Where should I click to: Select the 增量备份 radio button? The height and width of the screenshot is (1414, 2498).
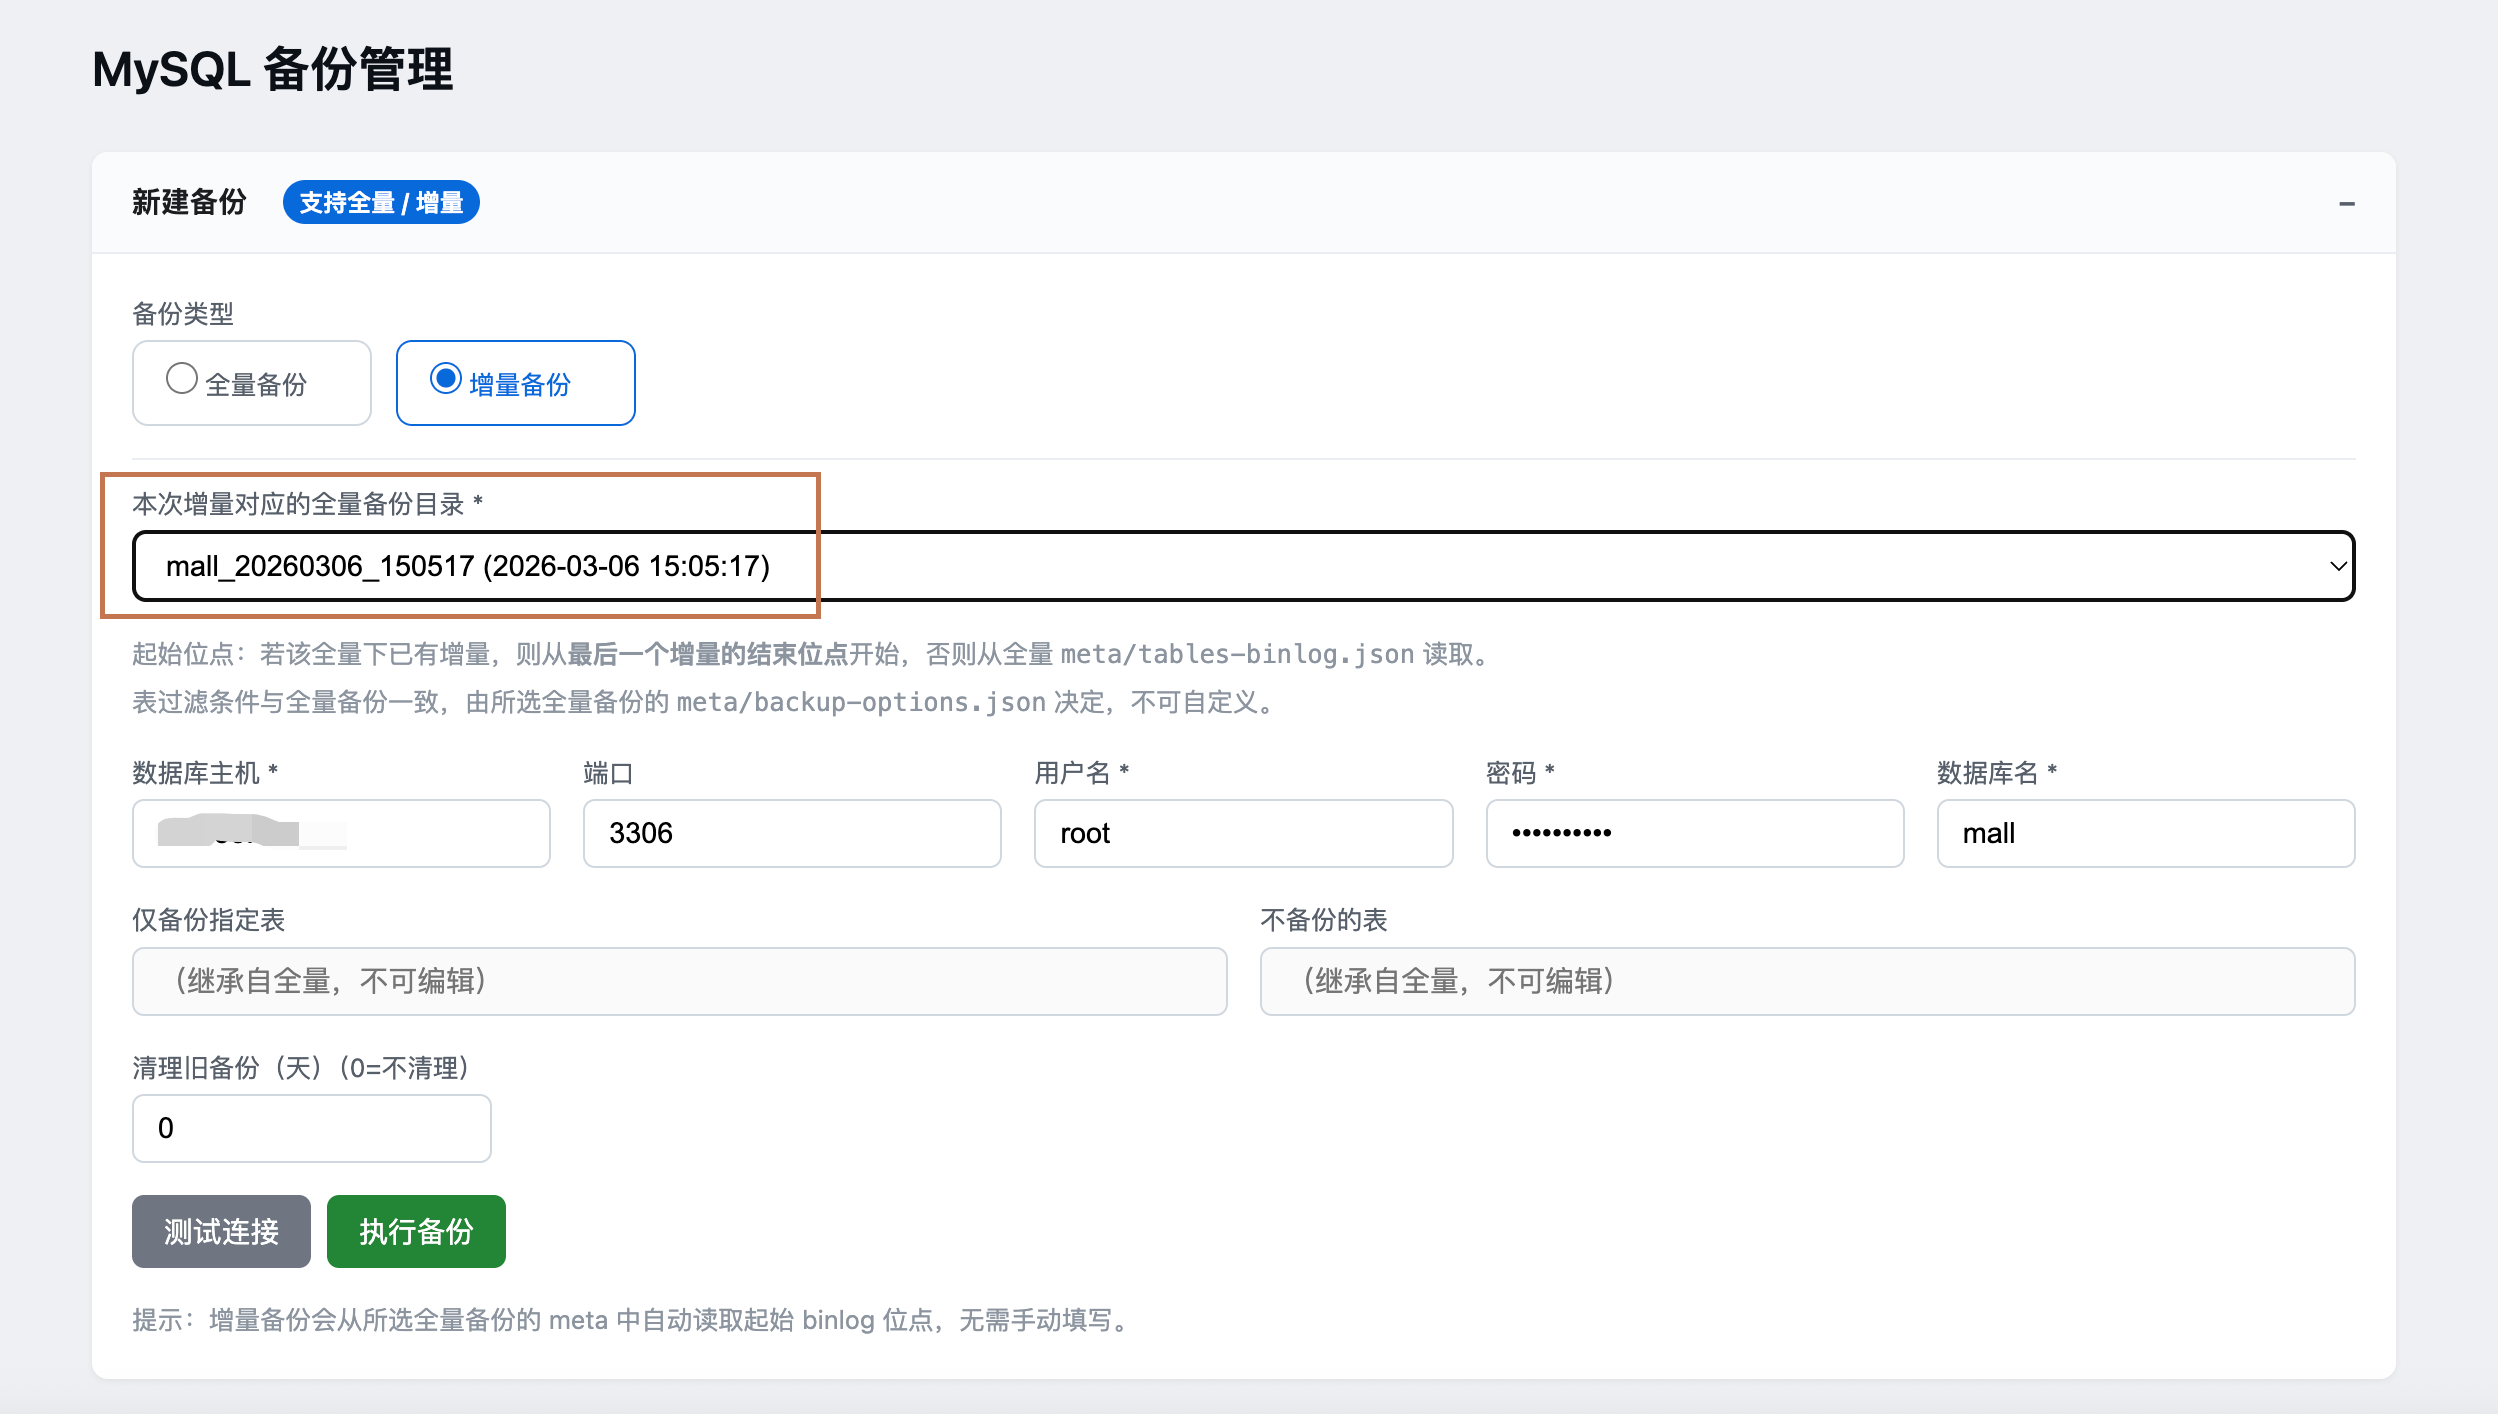point(445,379)
